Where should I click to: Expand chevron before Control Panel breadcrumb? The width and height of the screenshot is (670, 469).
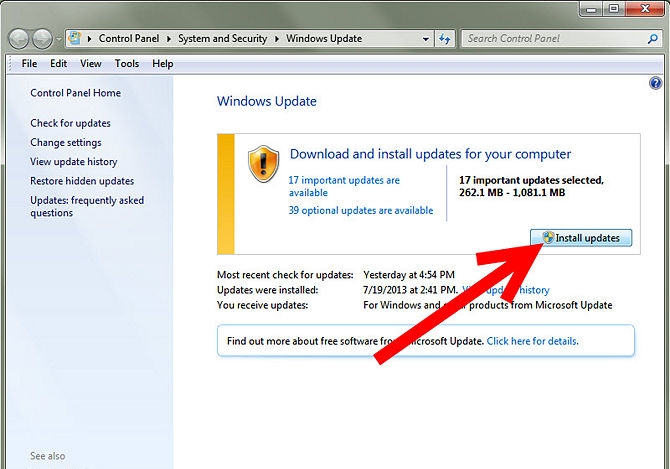[x=89, y=39]
